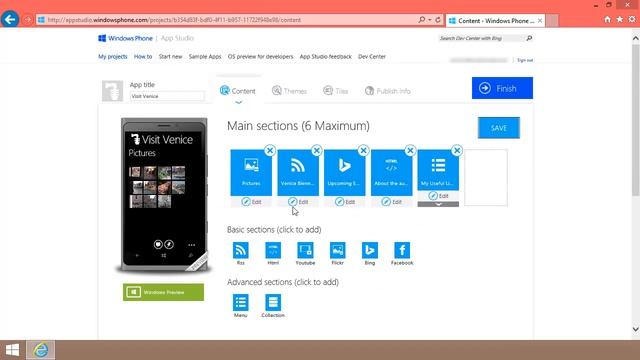This screenshot has width=640, height=360.
Task: Edit the About the au... section
Action: pos(391,202)
